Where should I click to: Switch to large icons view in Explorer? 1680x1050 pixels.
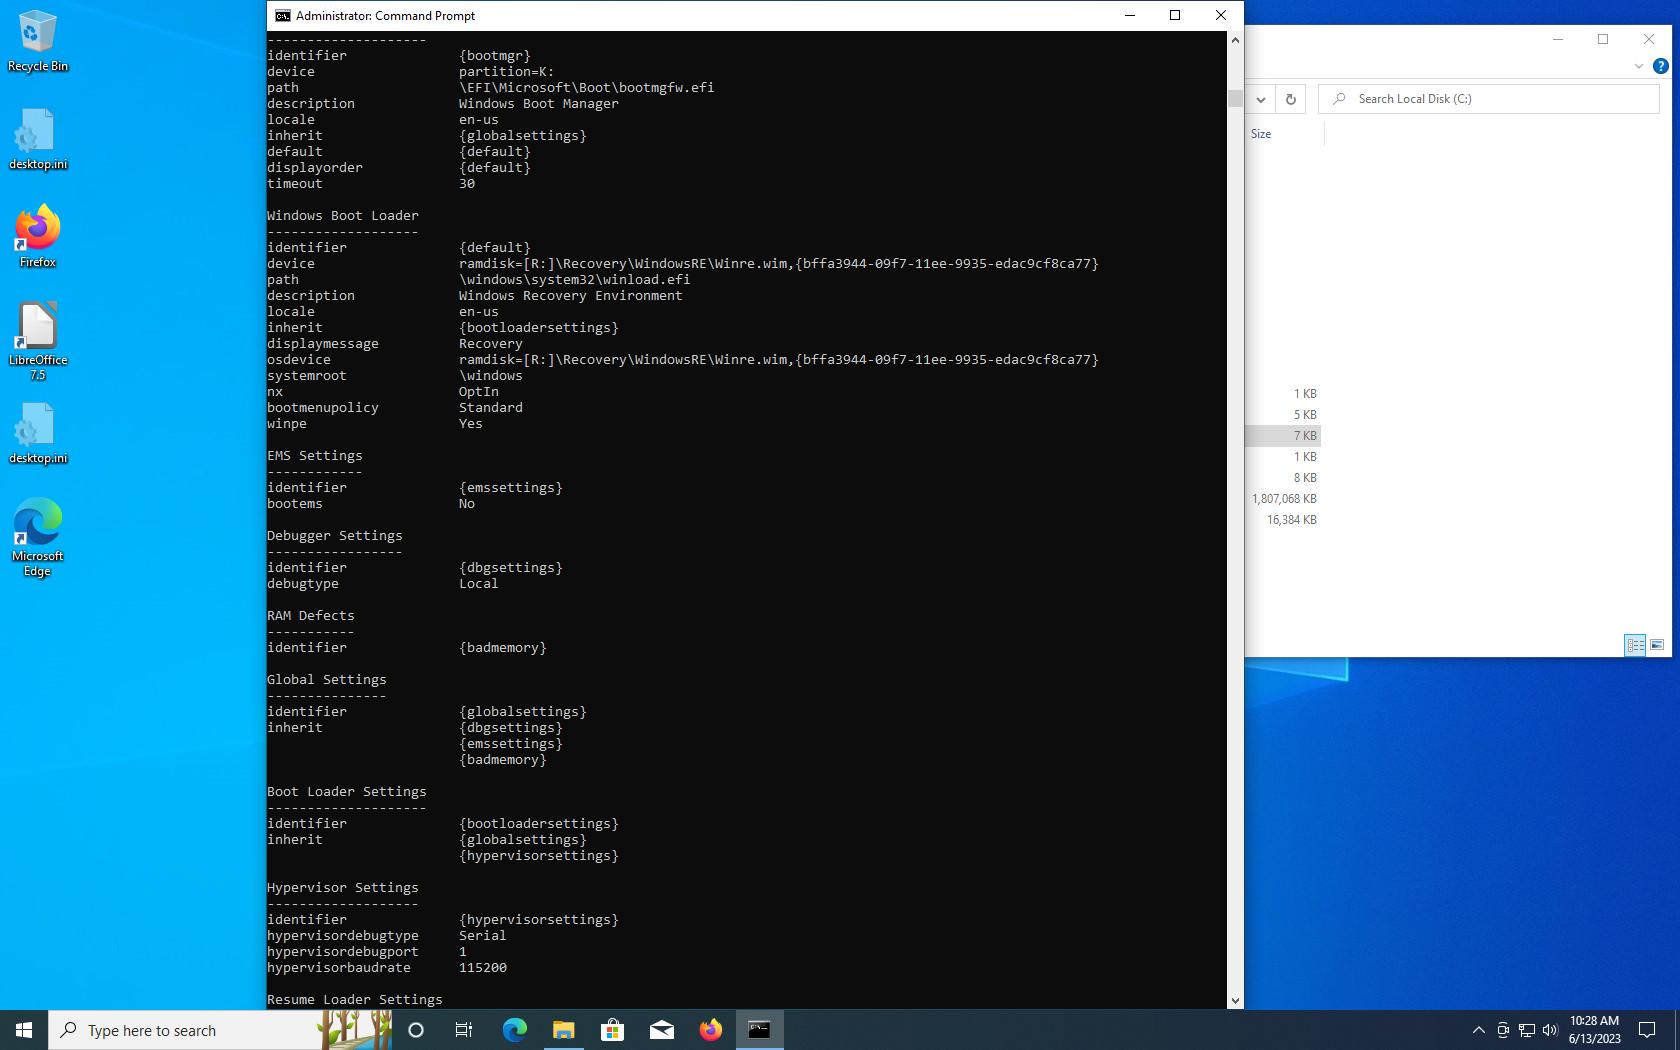(x=1657, y=645)
